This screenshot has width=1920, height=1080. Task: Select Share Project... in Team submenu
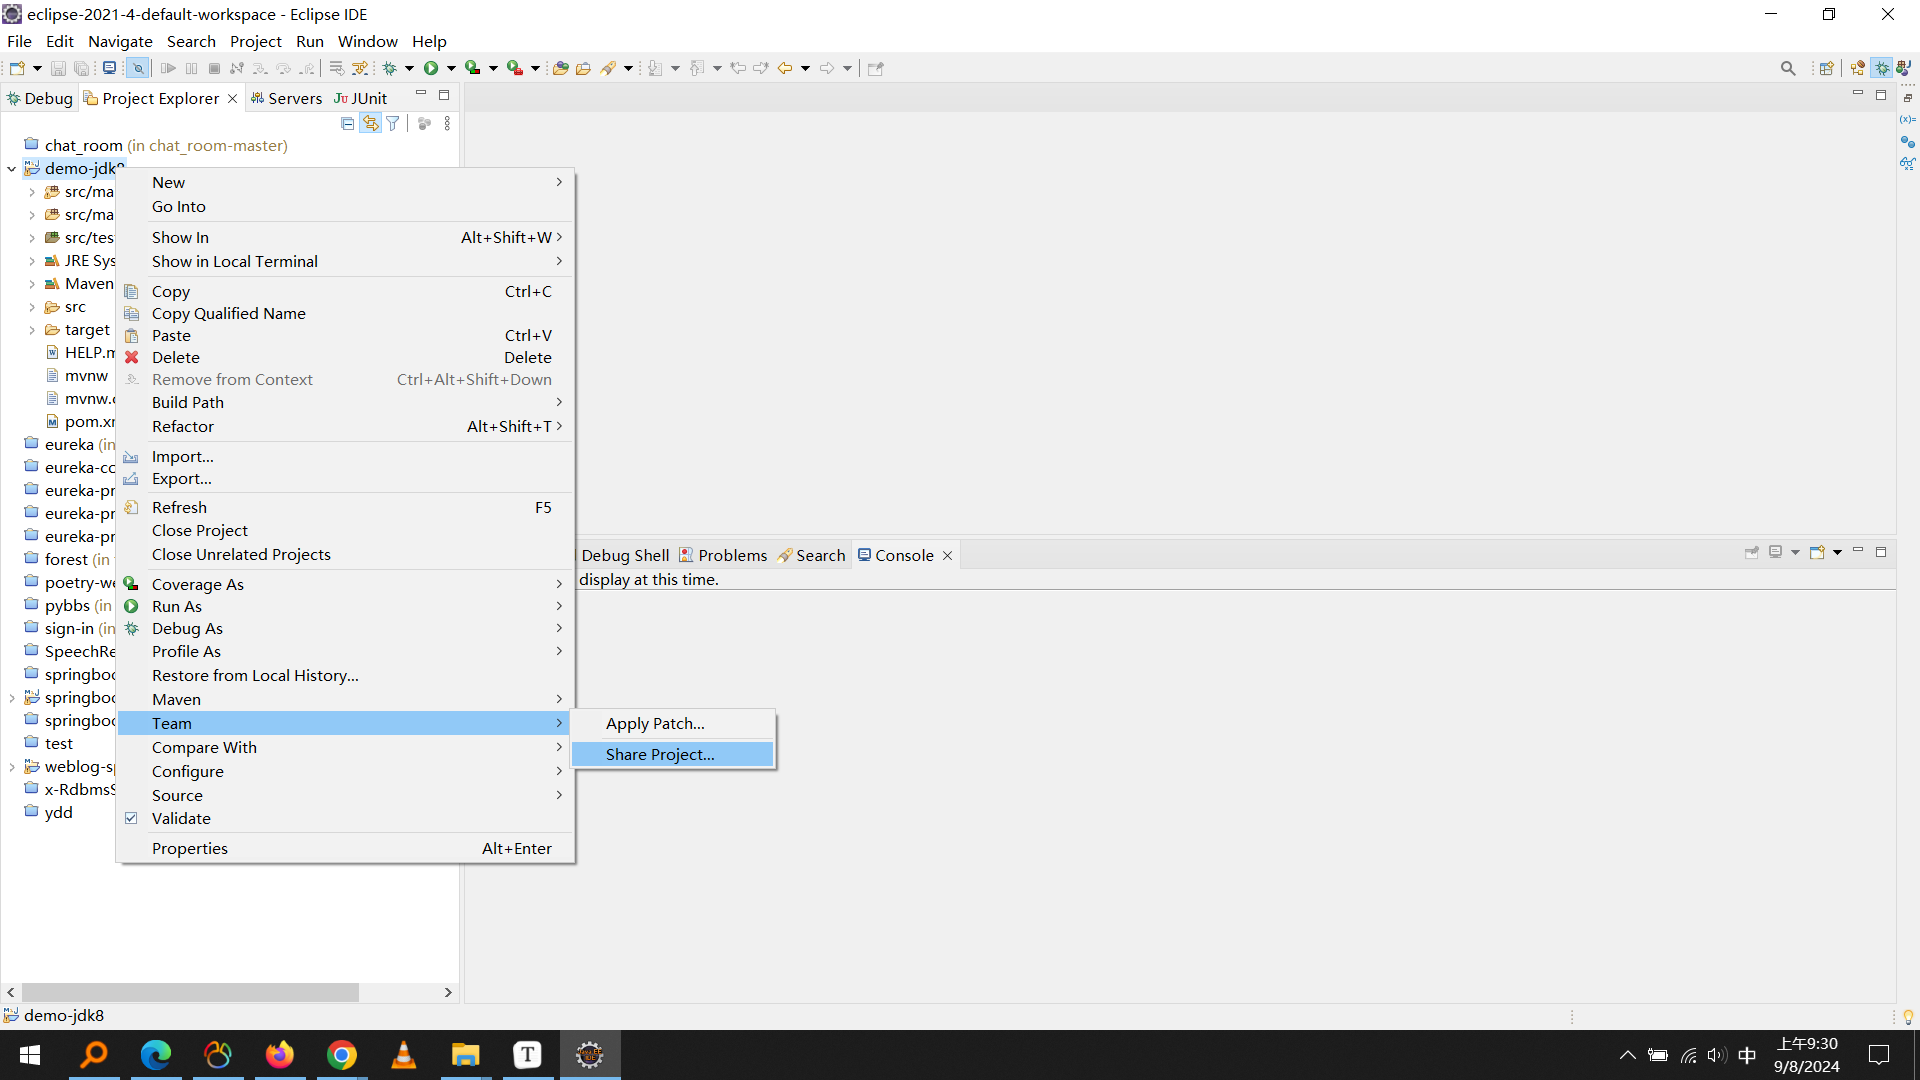point(672,754)
